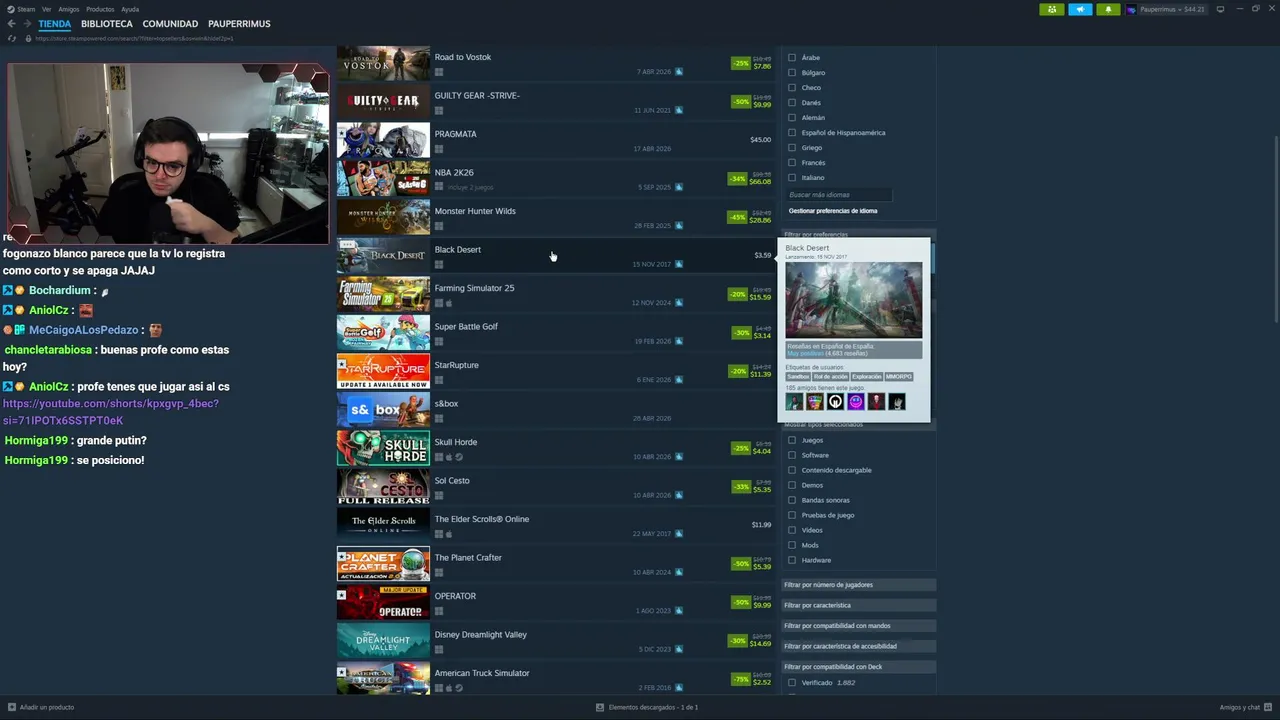Open the Friends and chat icon
Viewport: 1280px width, 720px height.
[1267, 707]
